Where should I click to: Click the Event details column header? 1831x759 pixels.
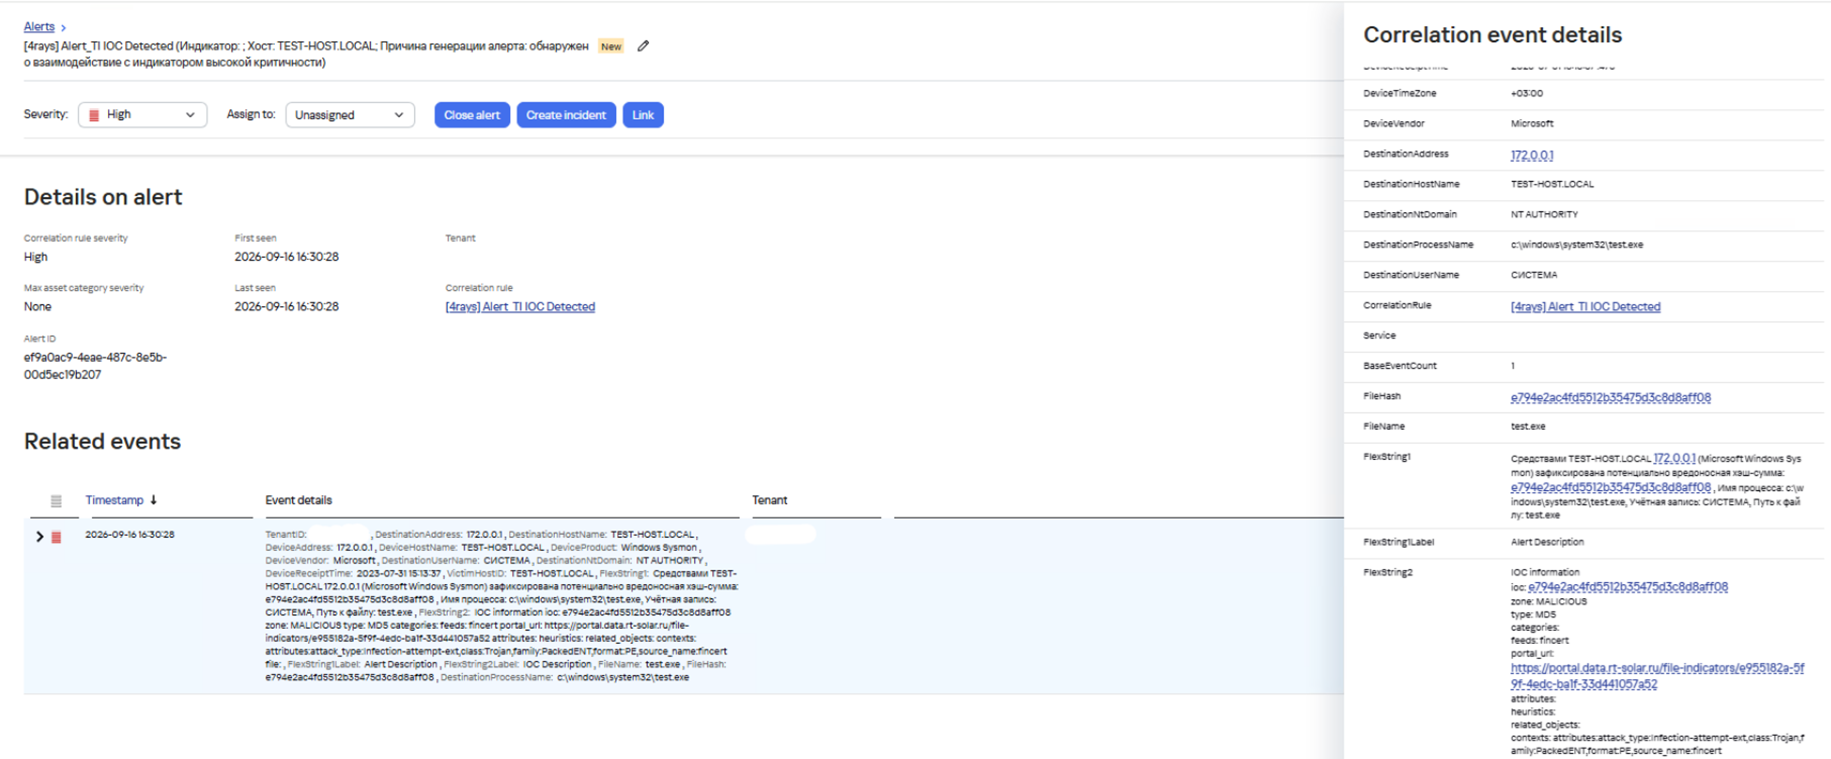(298, 500)
